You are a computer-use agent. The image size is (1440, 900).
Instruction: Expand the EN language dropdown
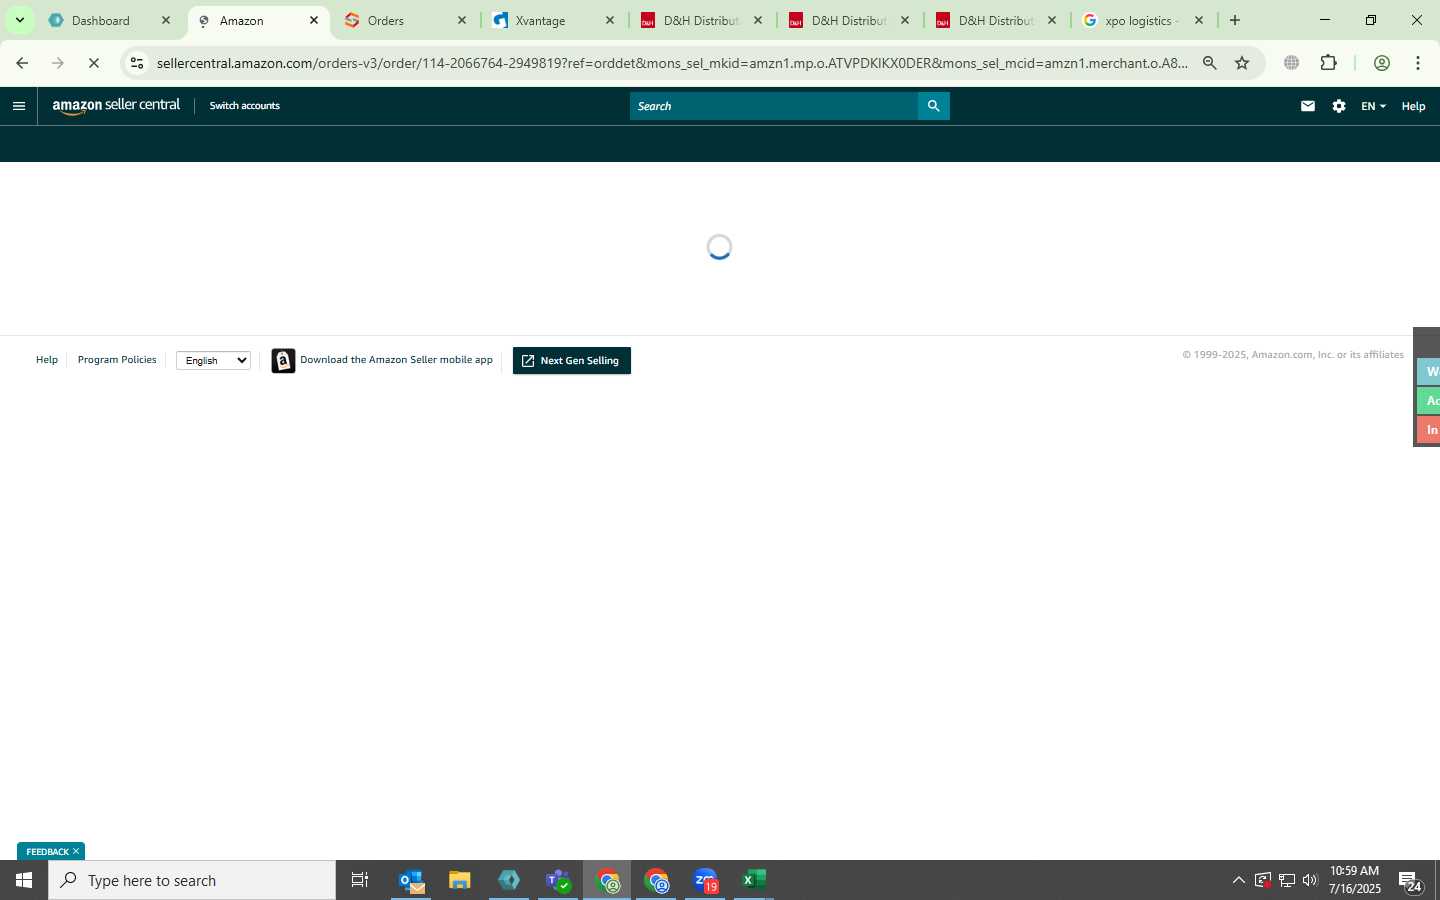(1373, 106)
